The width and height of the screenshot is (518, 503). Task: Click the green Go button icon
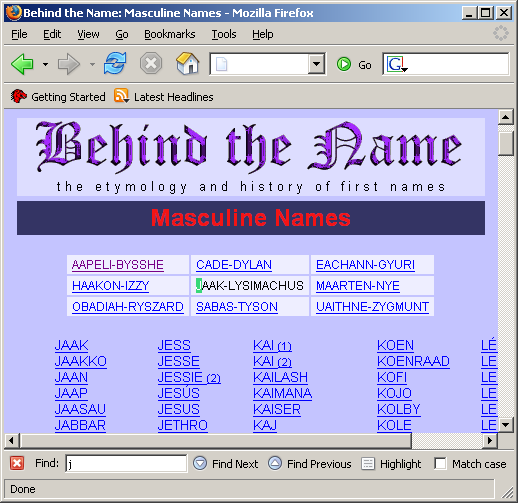tap(344, 64)
